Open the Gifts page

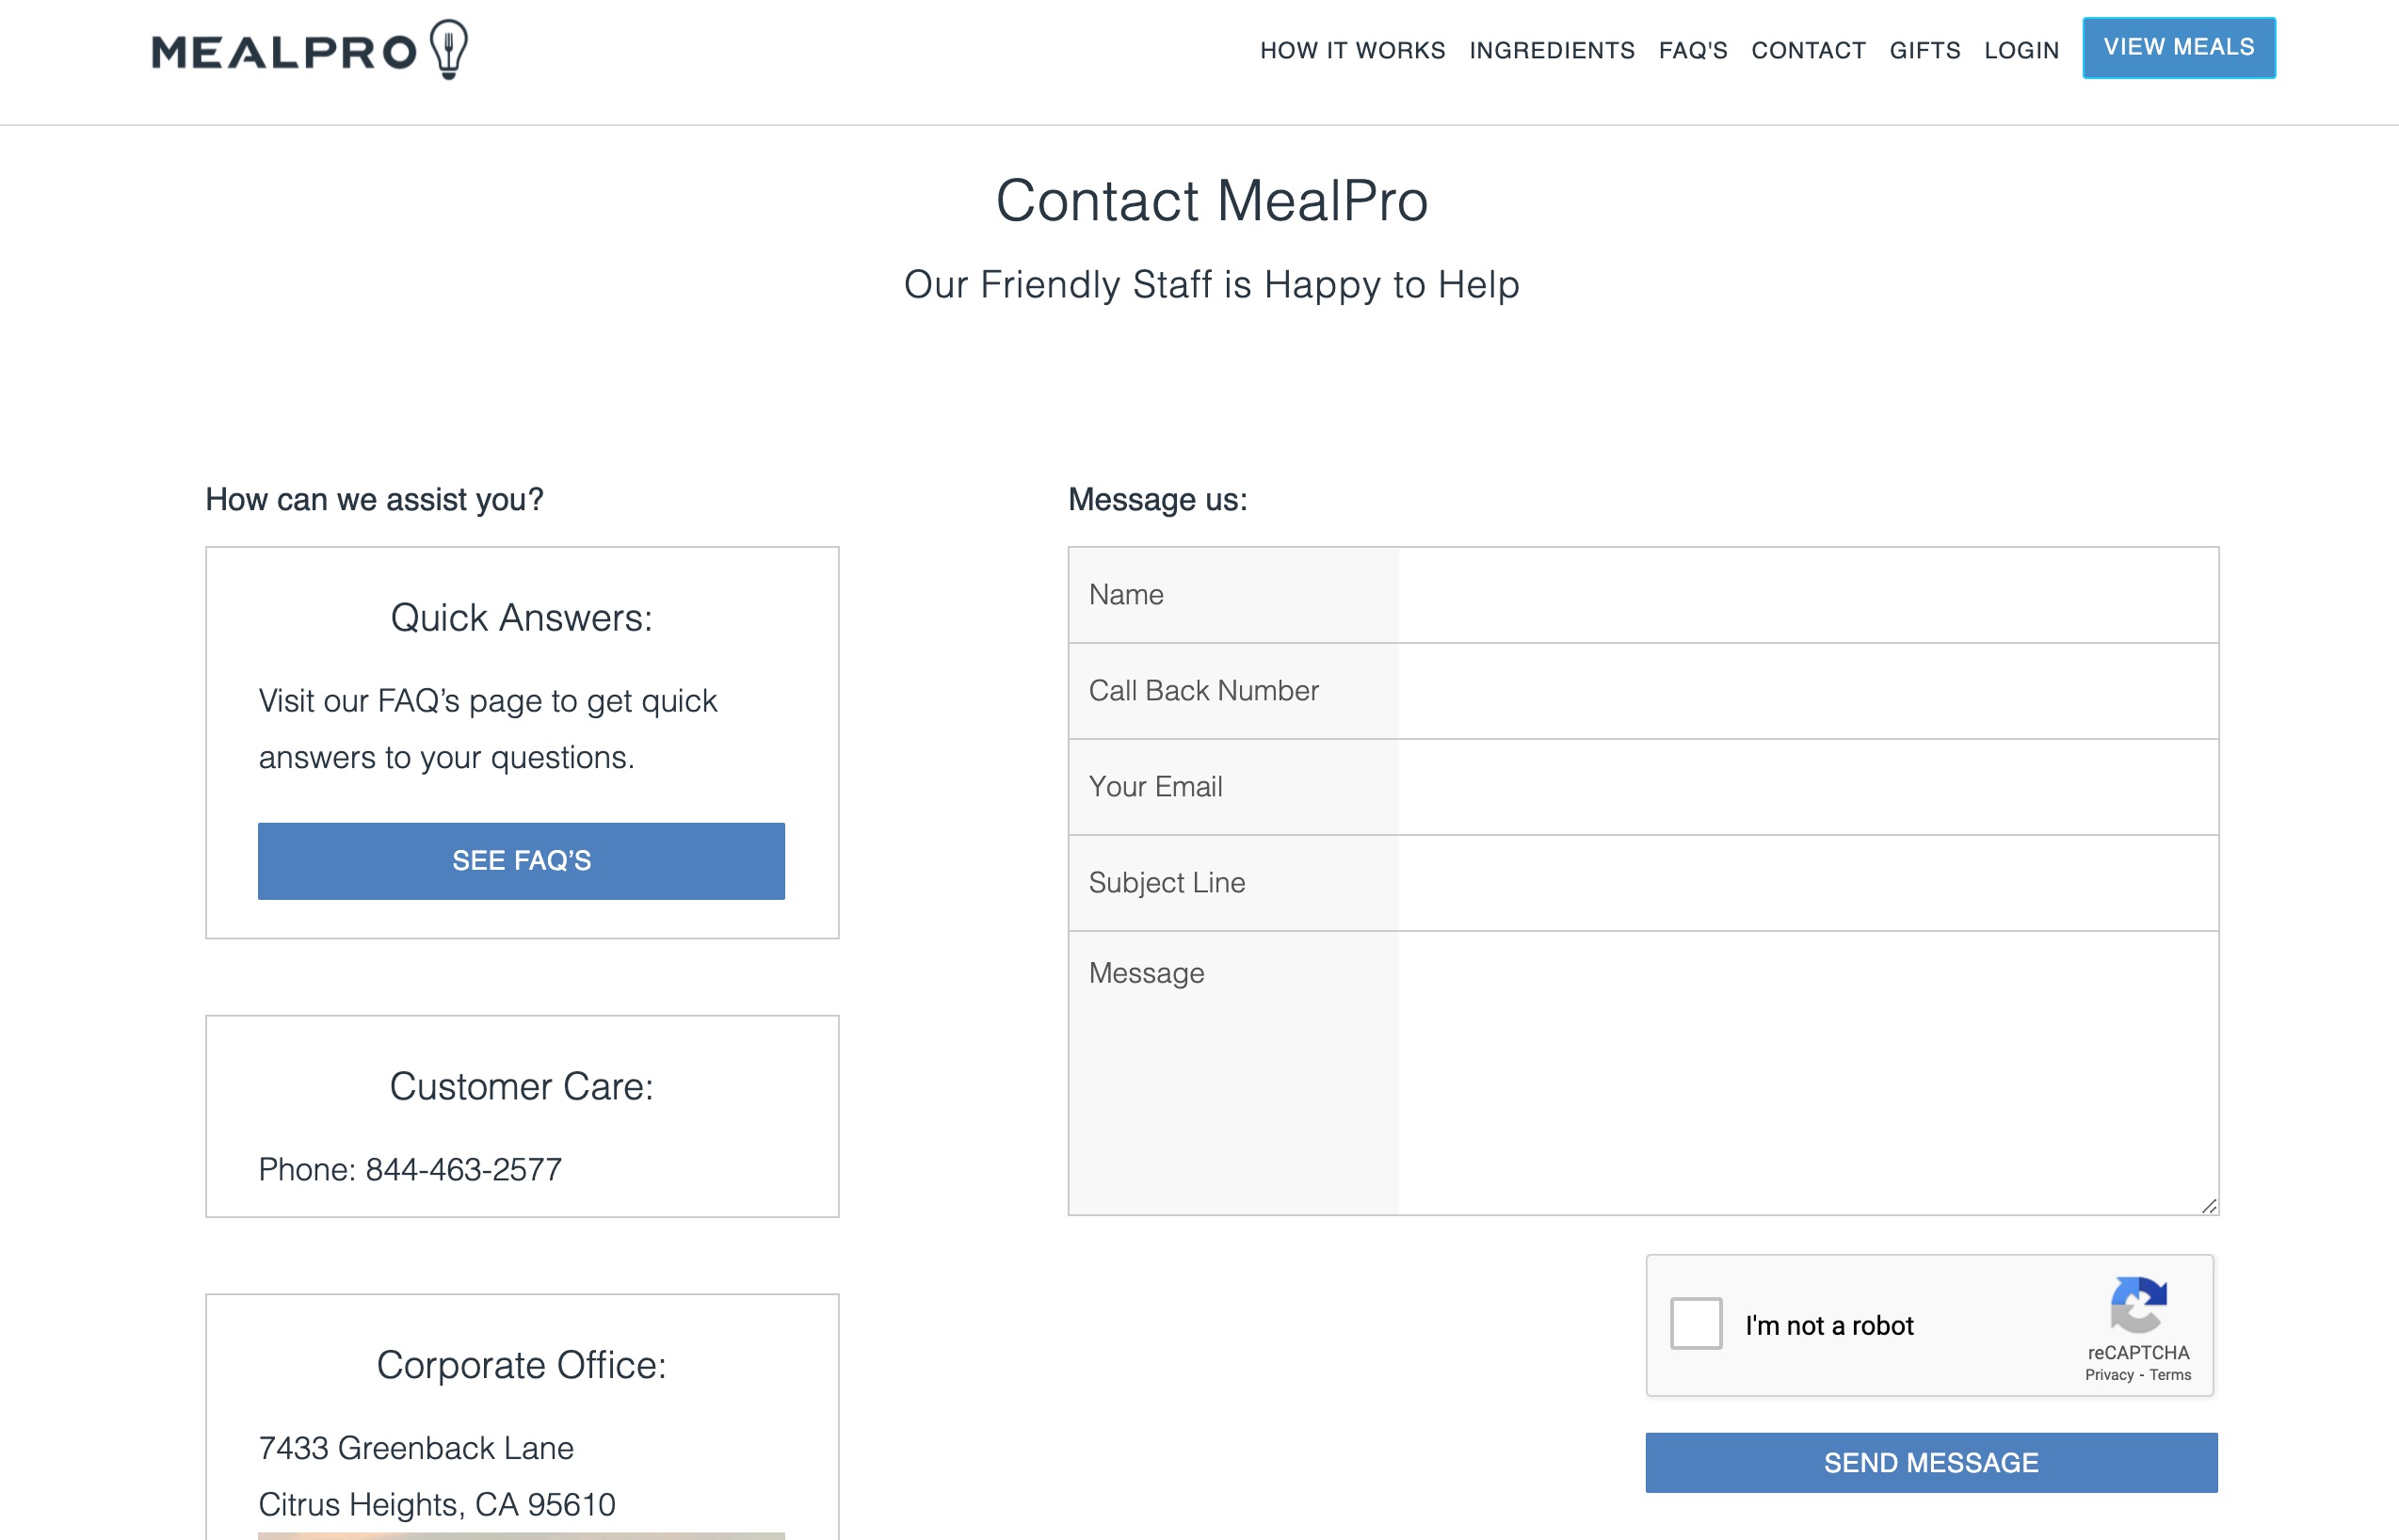point(1924,50)
